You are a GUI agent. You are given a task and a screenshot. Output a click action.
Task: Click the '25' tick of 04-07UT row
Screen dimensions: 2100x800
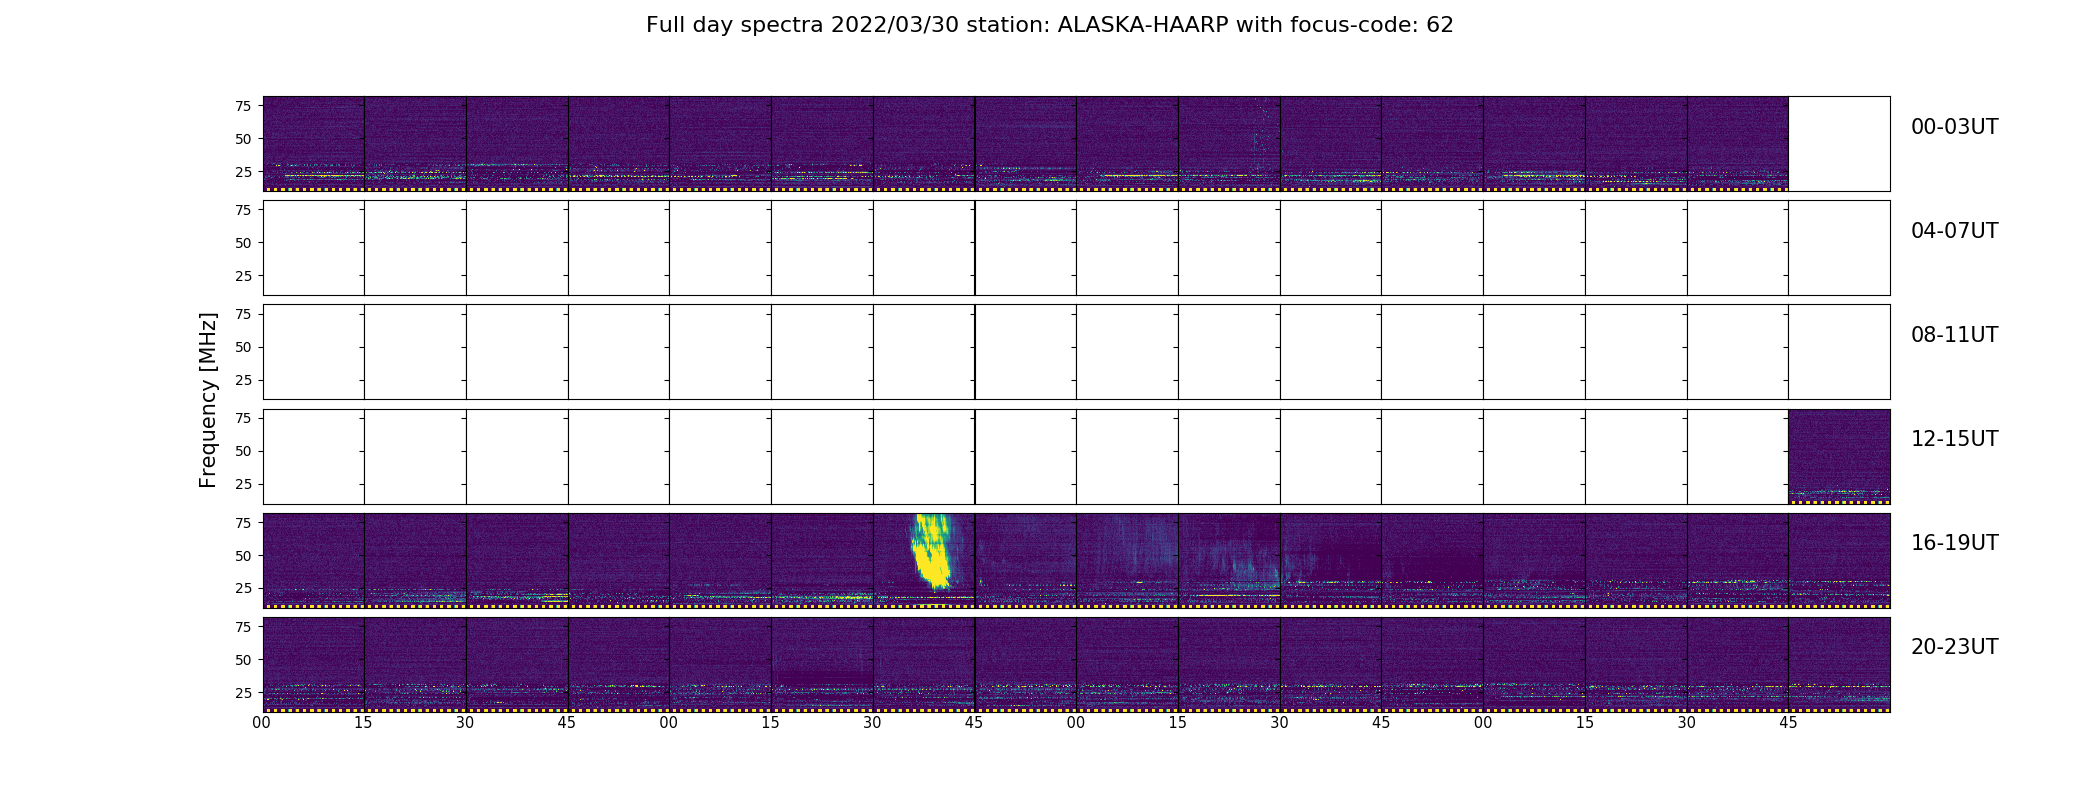pyautogui.click(x=243, y=276)
